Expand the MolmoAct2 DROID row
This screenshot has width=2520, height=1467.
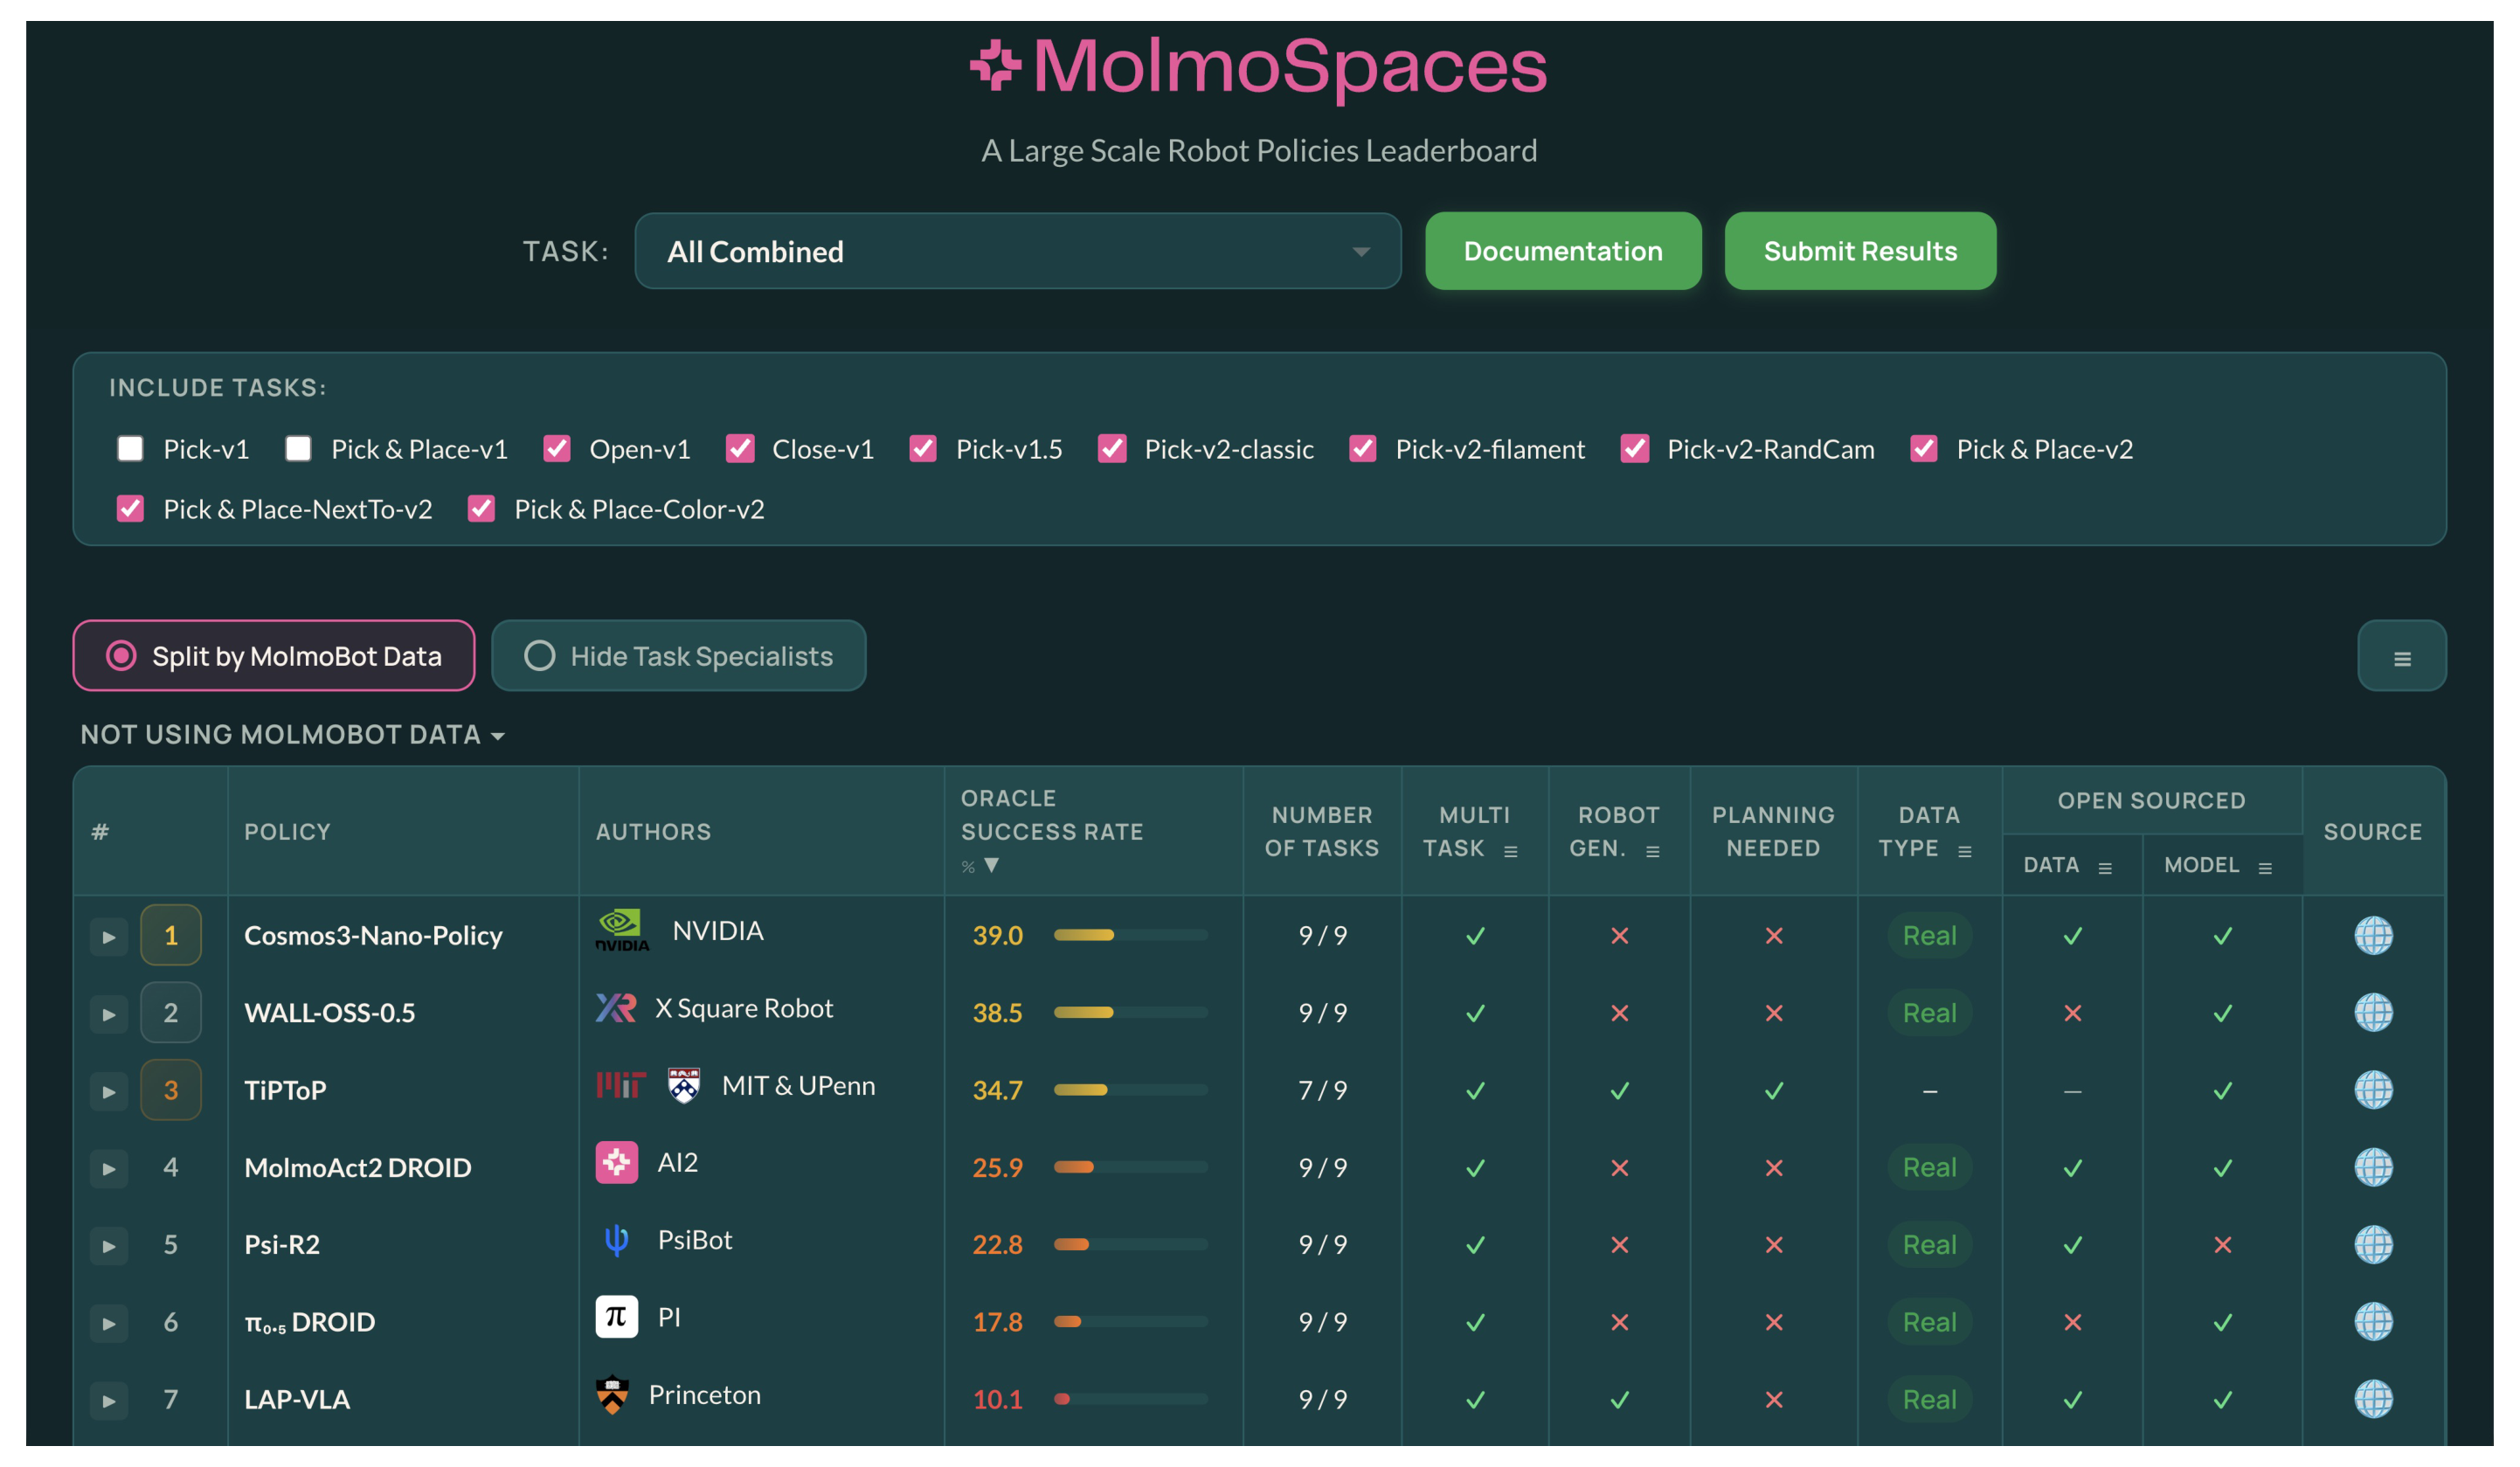[x=109, y=1168]
